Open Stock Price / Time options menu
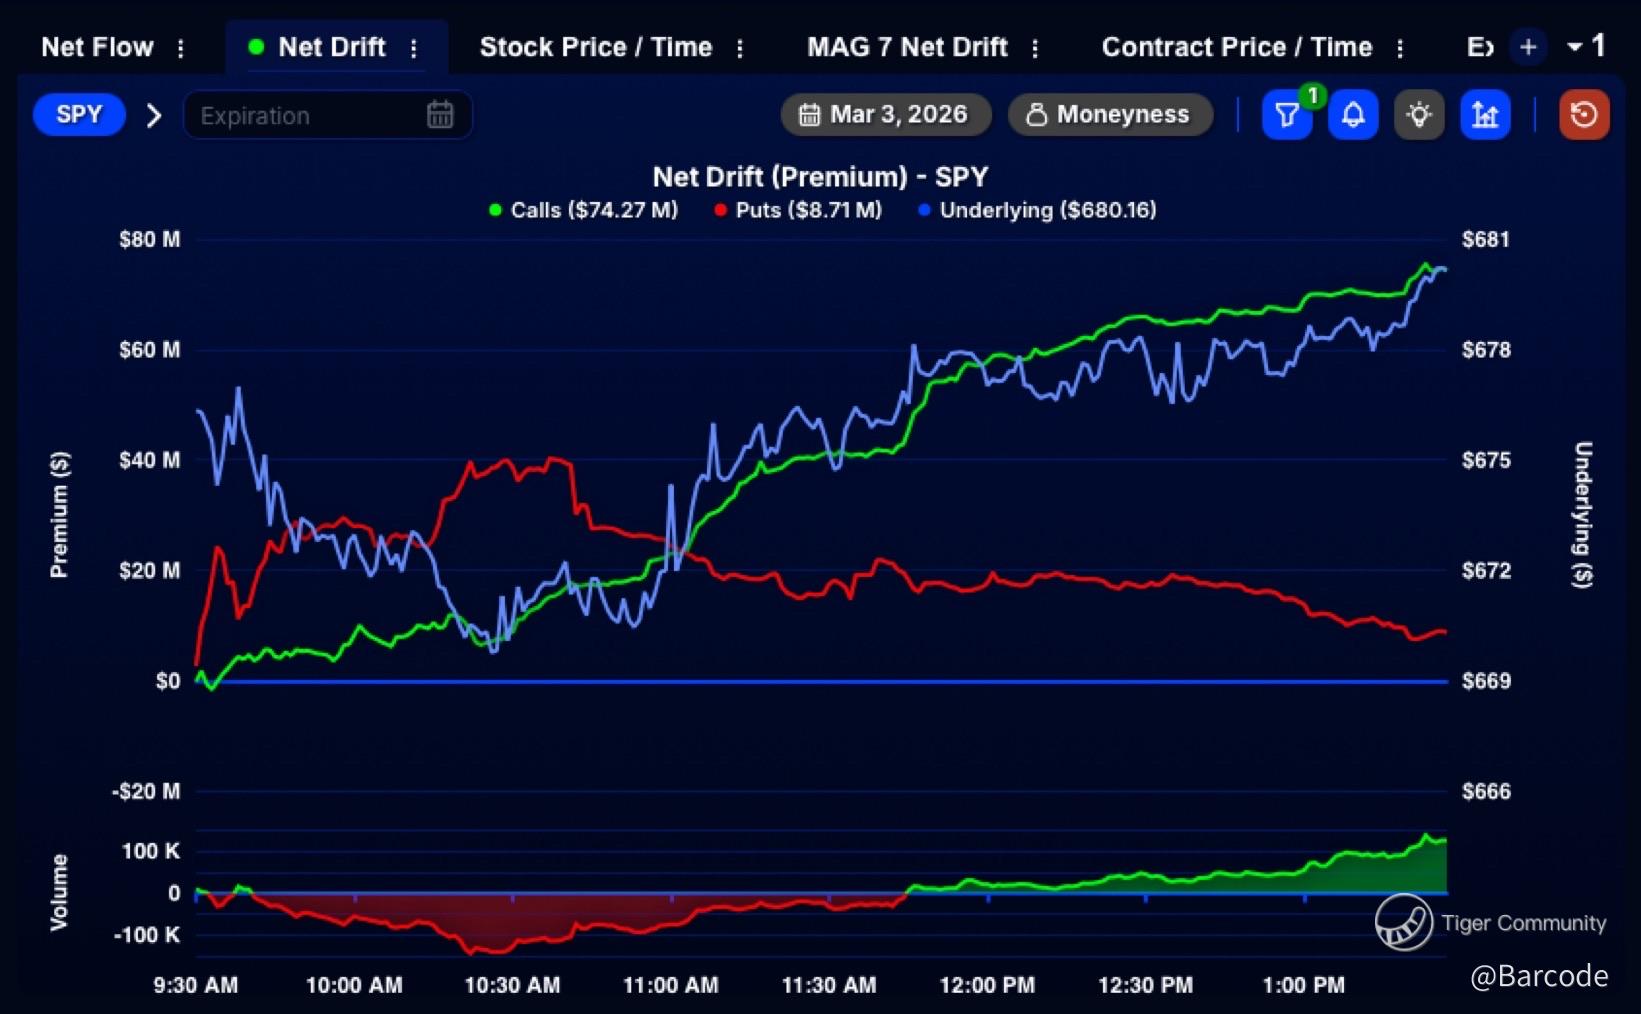Screen dimensions: 1641x1014 coord(740,48)
